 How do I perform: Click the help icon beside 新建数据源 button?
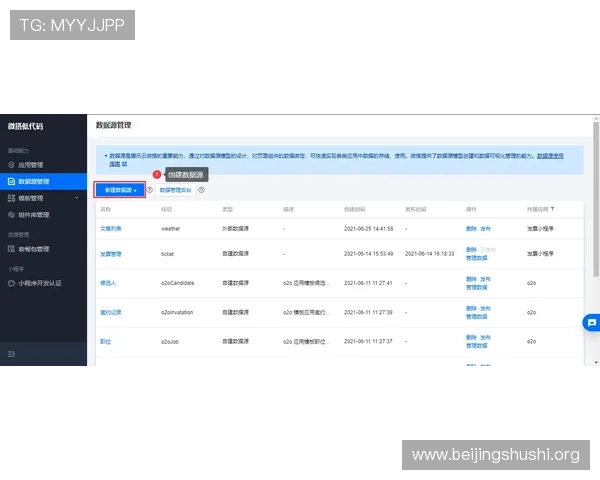tap(150, 190)
